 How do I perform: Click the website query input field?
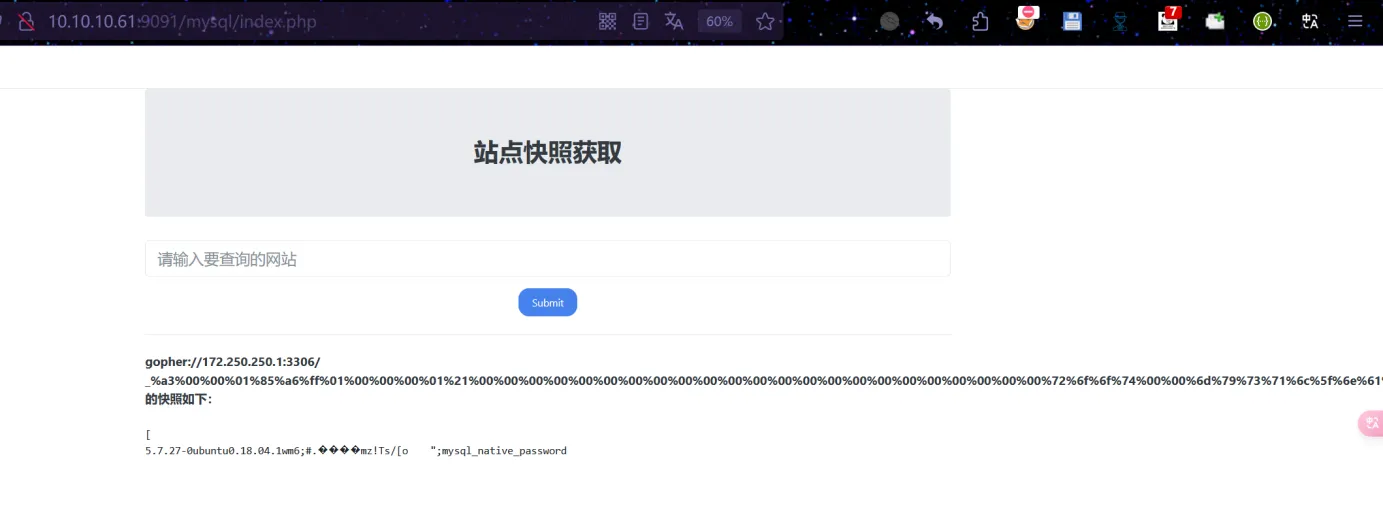(x=547, y=259)
